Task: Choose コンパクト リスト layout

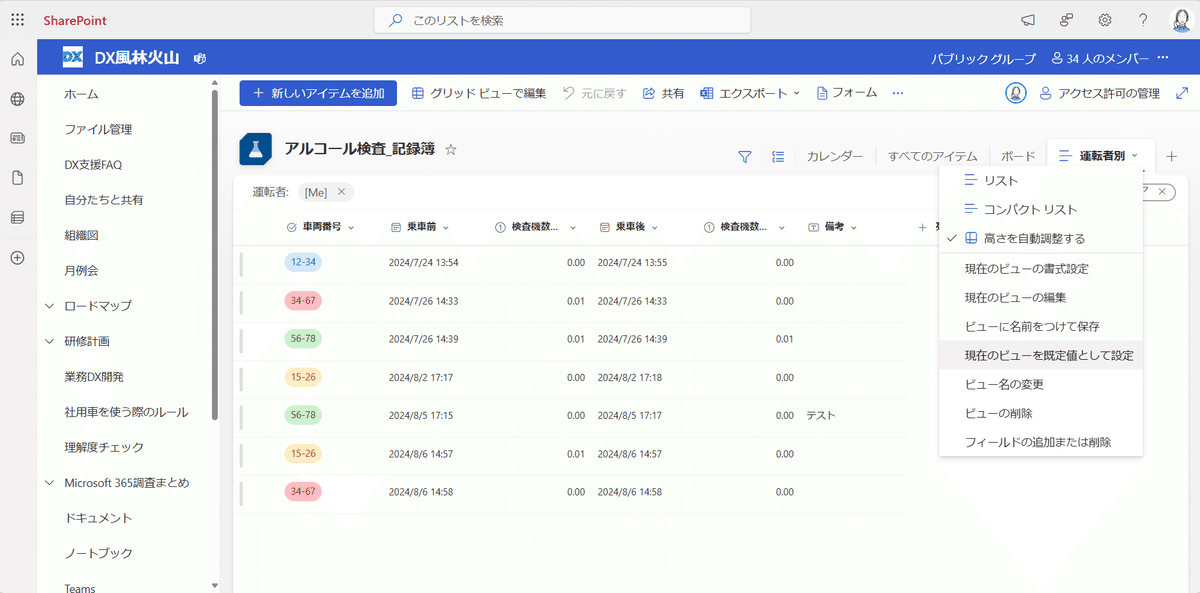Action: [1040, 210]
